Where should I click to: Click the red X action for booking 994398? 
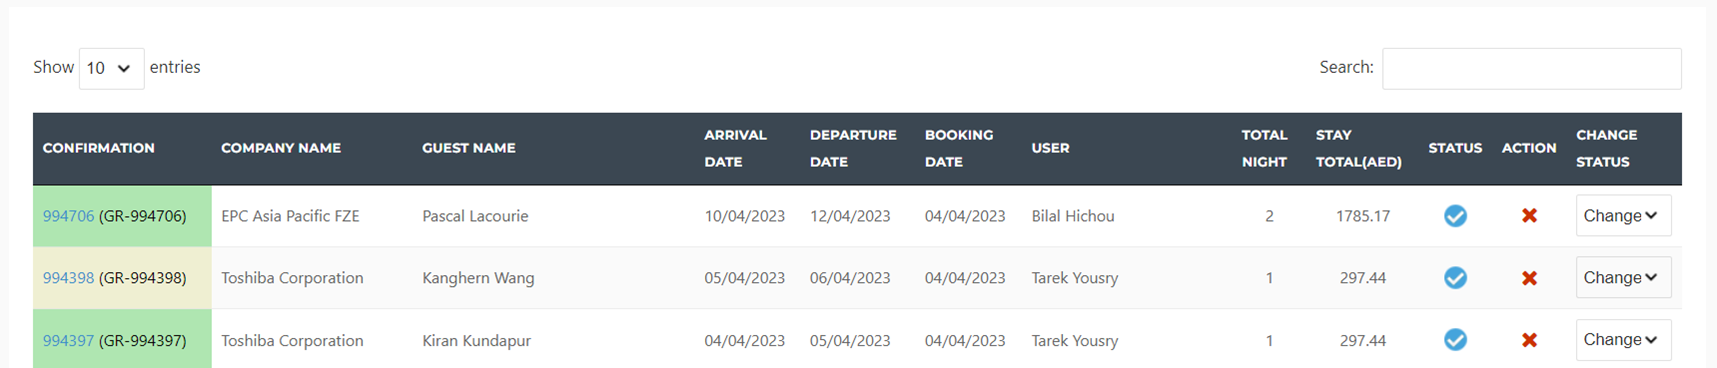[1529, 278]
